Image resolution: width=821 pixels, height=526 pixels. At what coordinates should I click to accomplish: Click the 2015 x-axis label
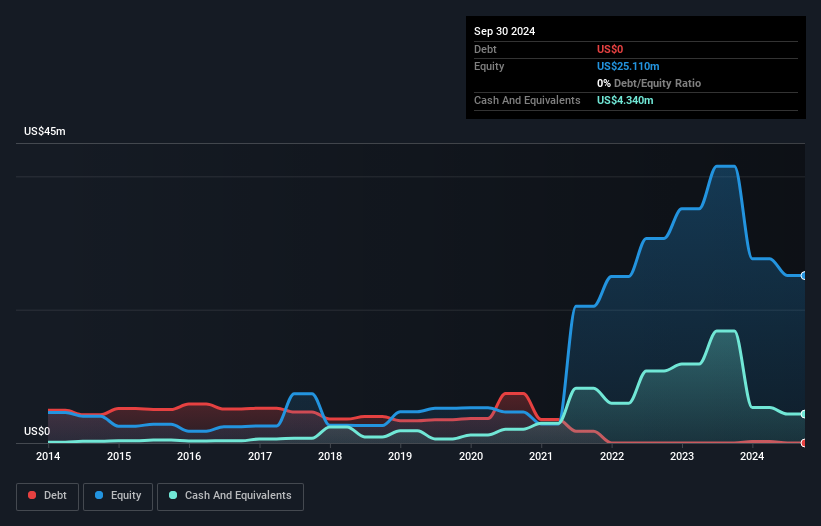point(119,456)
